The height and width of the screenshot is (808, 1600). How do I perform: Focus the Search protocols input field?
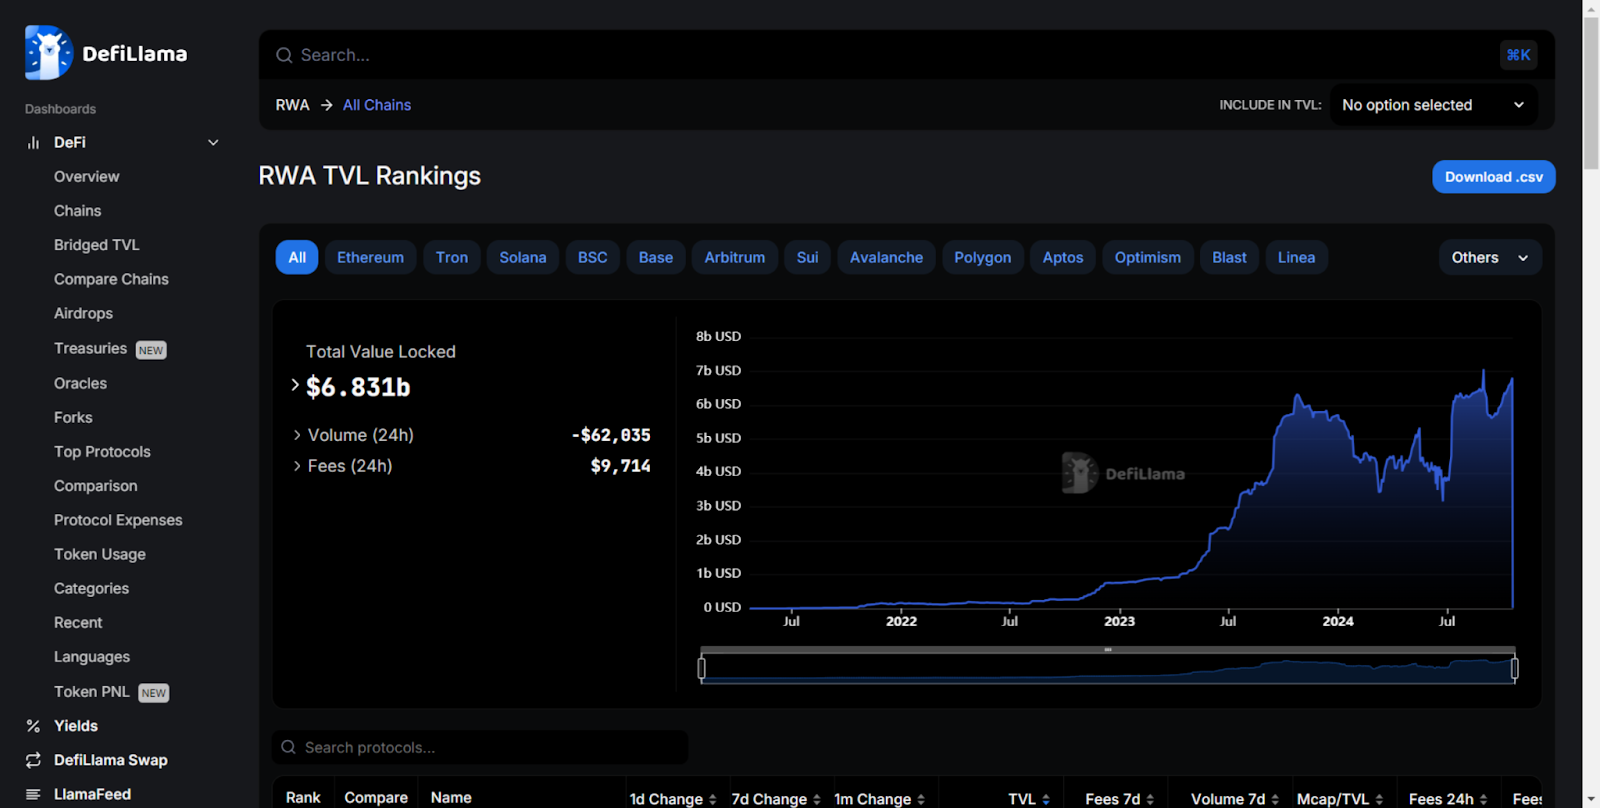point(480,747)
